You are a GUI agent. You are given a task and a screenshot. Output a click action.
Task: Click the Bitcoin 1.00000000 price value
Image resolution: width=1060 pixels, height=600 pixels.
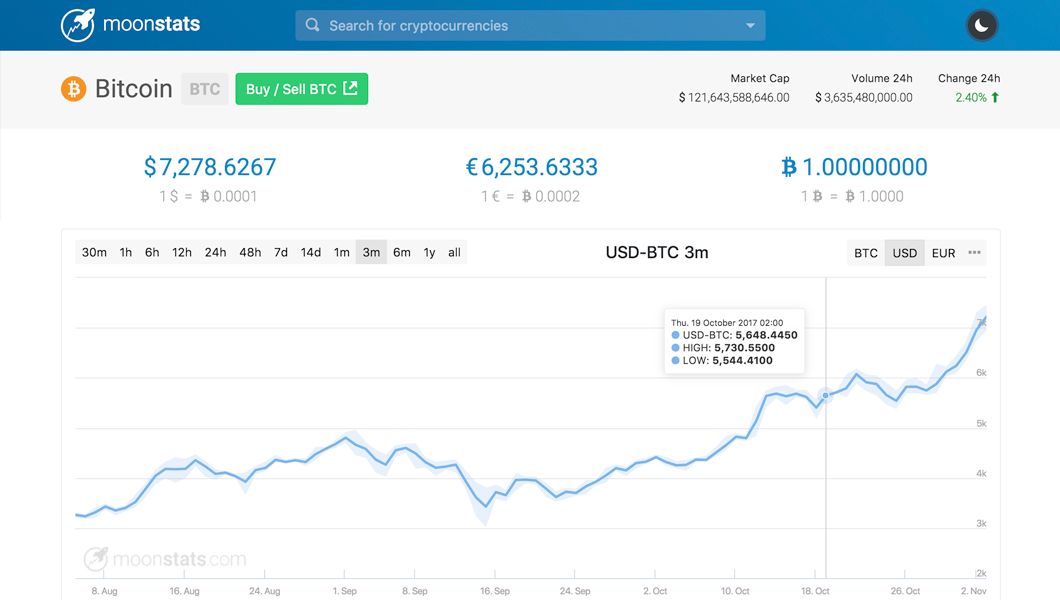[x=854, y=167]
